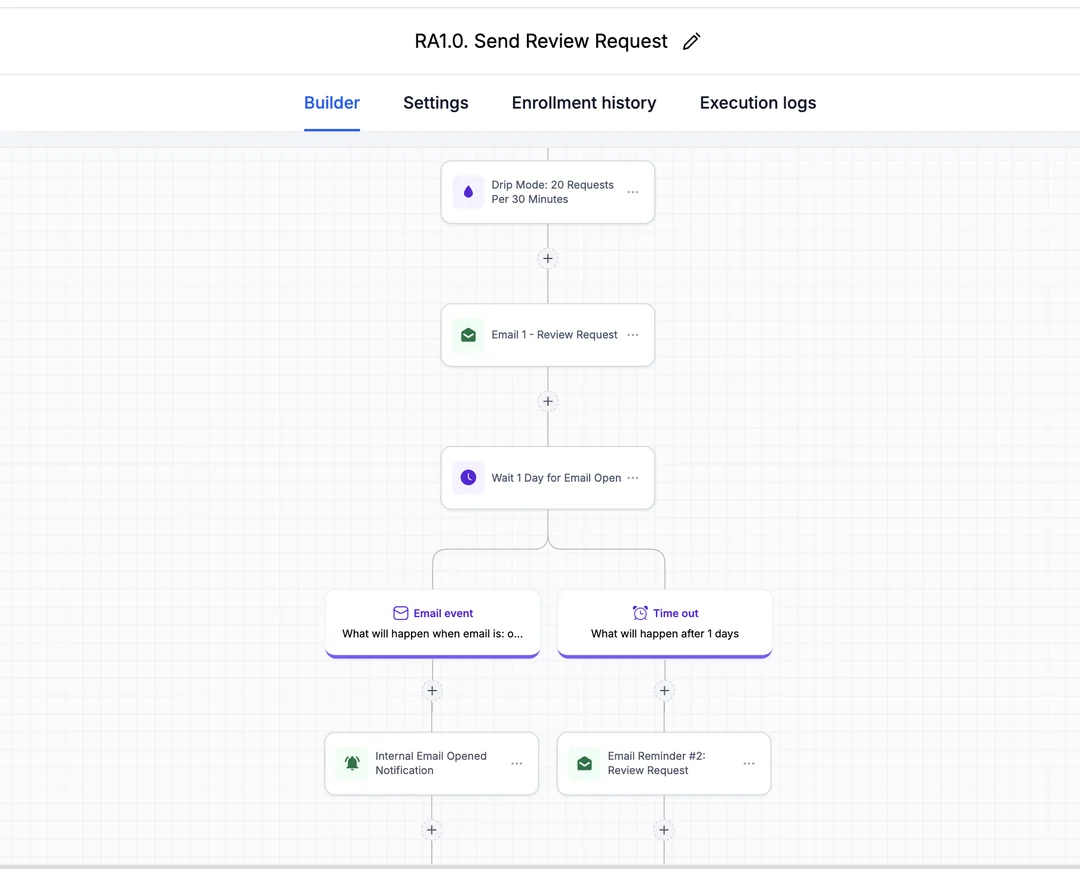Switch to the Builder tab
This screenshot has width=1080, height=869.
coord(332,103)
